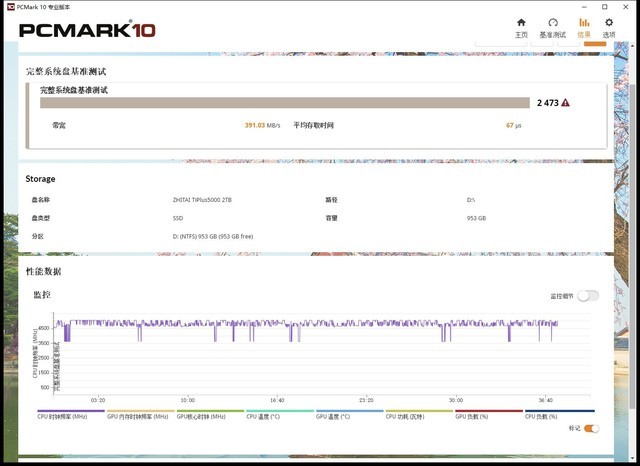Click the 性能数据 section heading

click(x=43, y=271)
